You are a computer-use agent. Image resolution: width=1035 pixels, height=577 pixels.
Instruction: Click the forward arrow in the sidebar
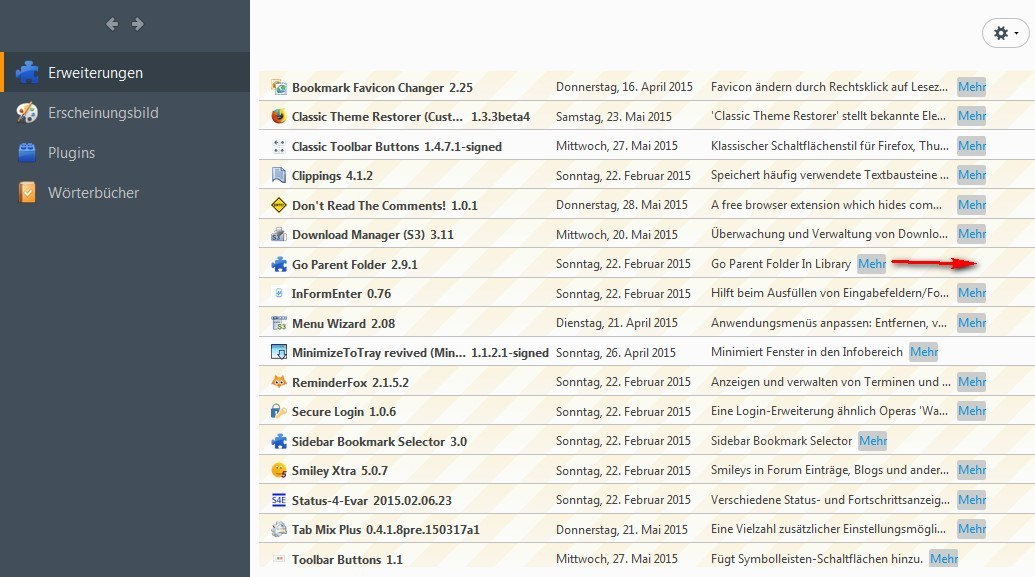(x=138, y=24)
